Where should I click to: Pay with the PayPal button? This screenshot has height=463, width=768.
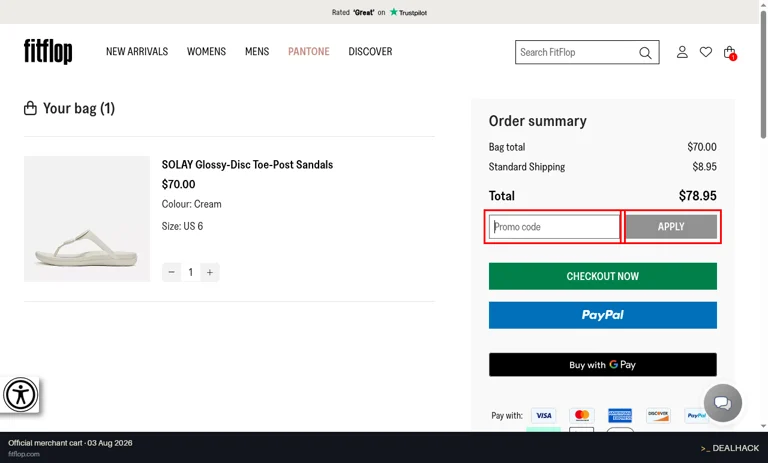pyautogui.click(x=602, y=315)
